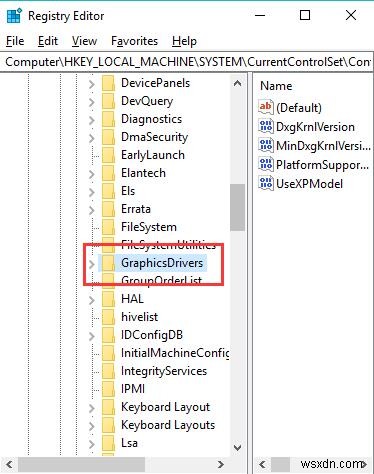Click the Lsa folder icon
Viewport: 374px width, 474px height.
pyautogui.click(x=108, y=443)
